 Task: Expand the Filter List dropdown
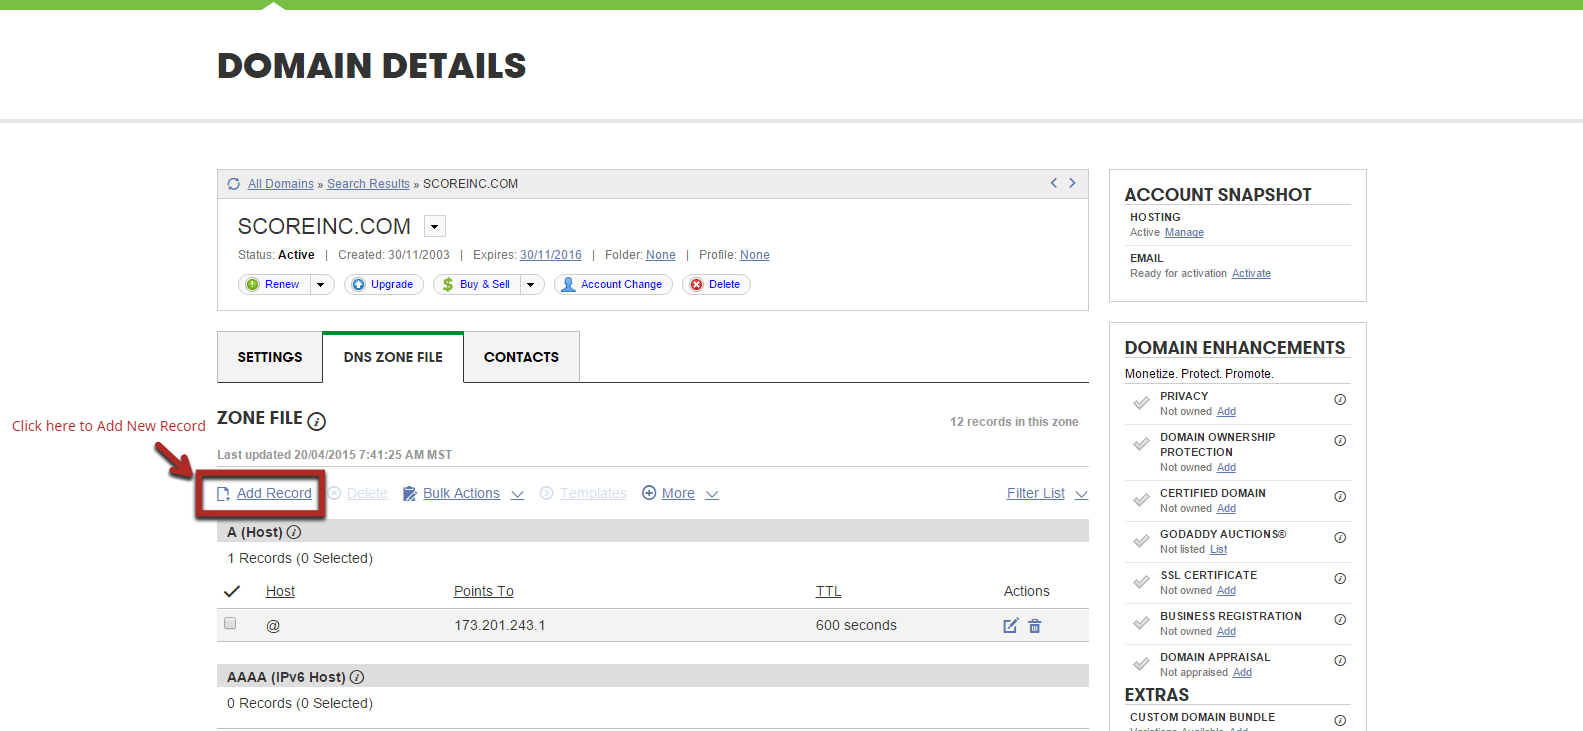pyautogui.click(x=1081, y=494)
